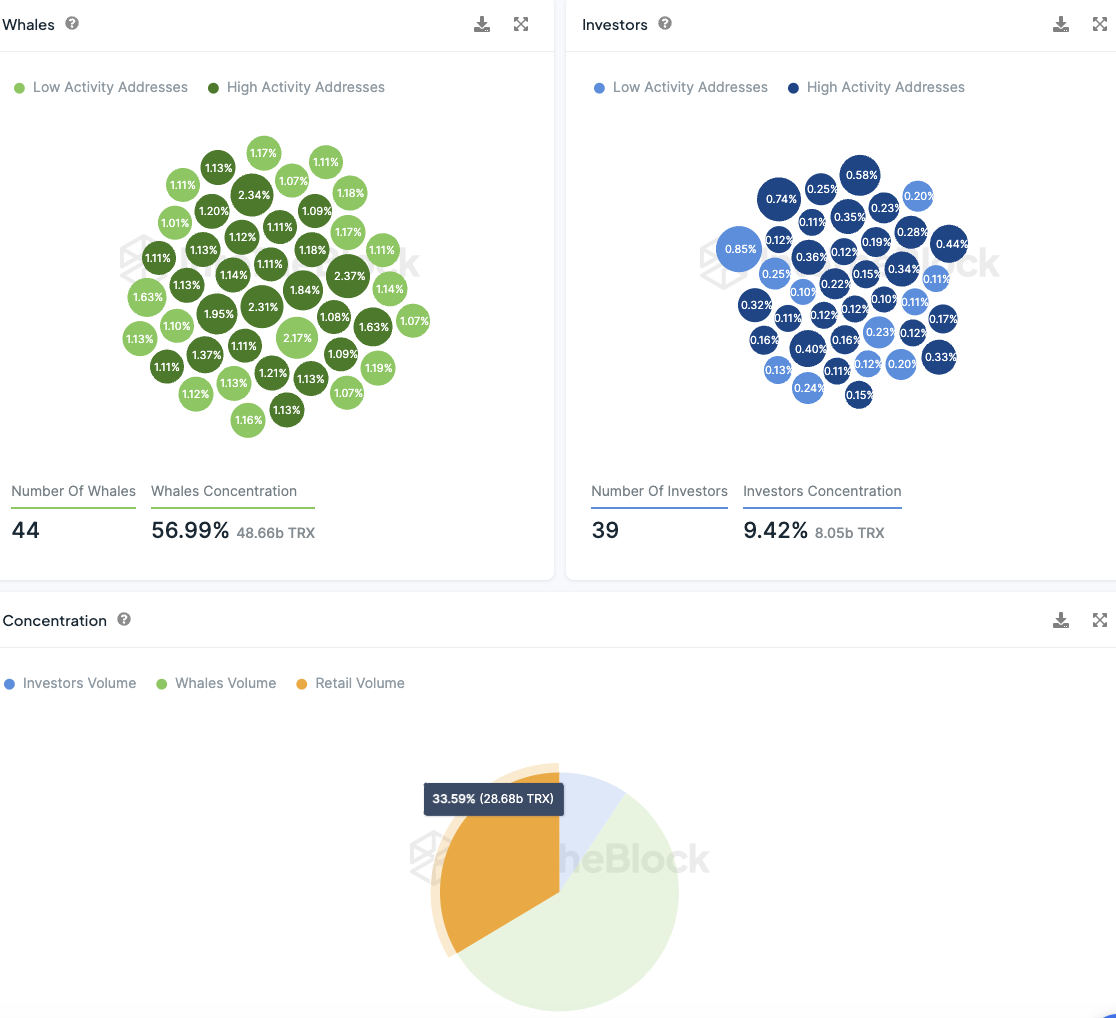This screenshot has width=1116, height=1018.
Task: Toggle Low Activity Addresses in Investors legend
Action: click(680, 87)
